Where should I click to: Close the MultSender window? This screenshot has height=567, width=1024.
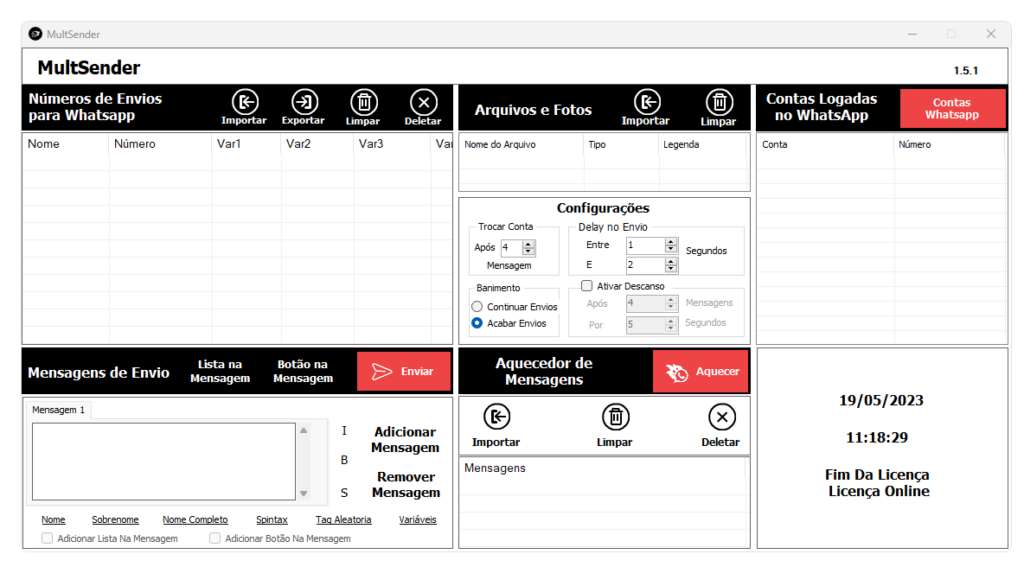tap(991, 34)
